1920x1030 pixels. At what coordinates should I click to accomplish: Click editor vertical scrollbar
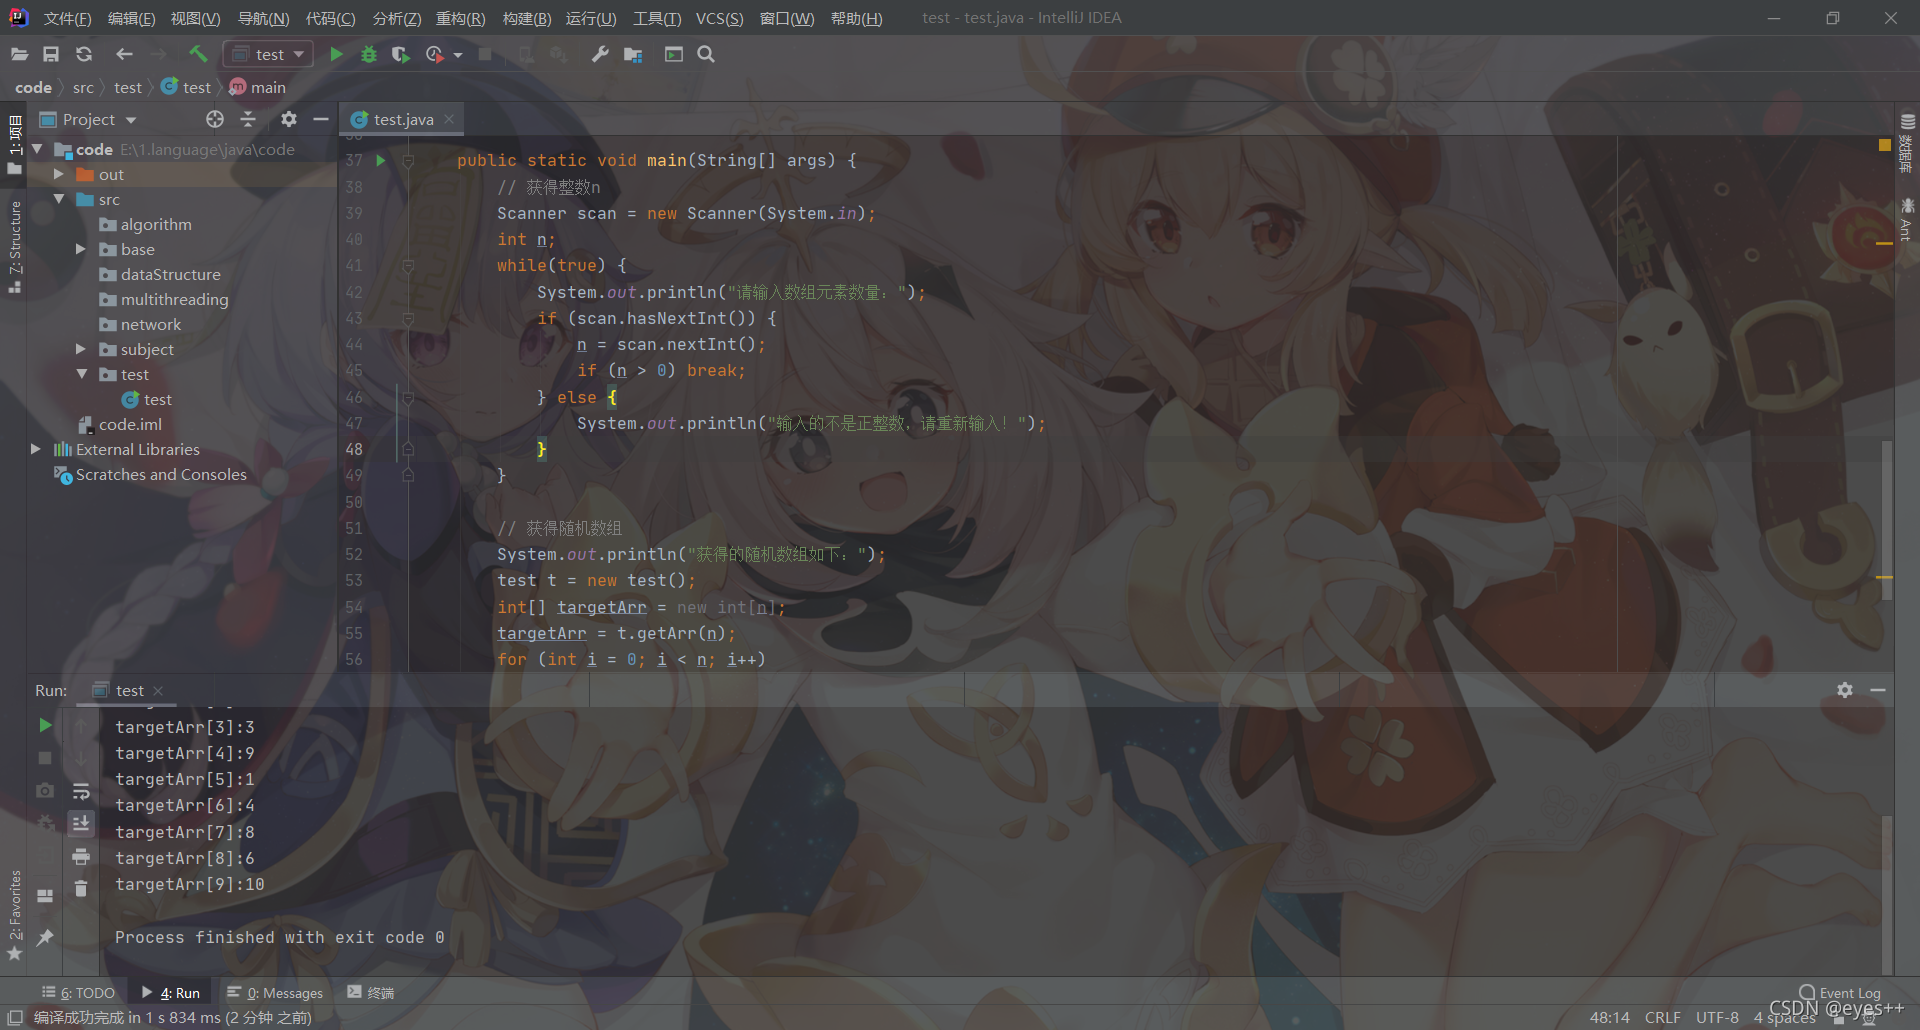pos(1887,520)
